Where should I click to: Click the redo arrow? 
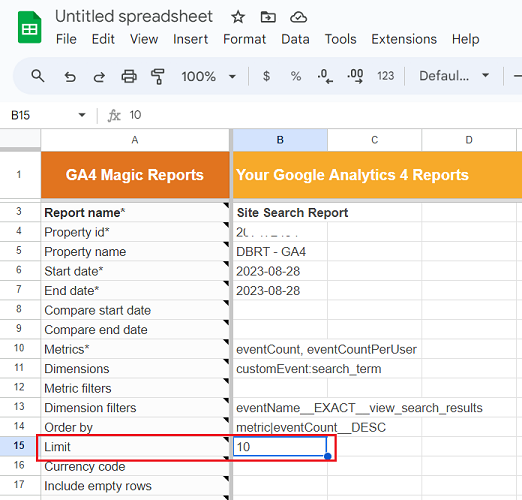coord(99,77)
